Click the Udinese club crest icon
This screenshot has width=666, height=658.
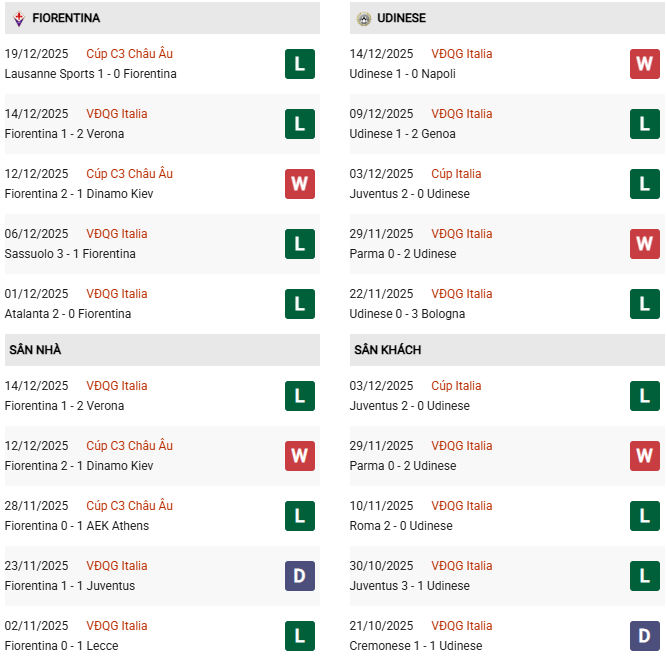[x=363, y=18]
